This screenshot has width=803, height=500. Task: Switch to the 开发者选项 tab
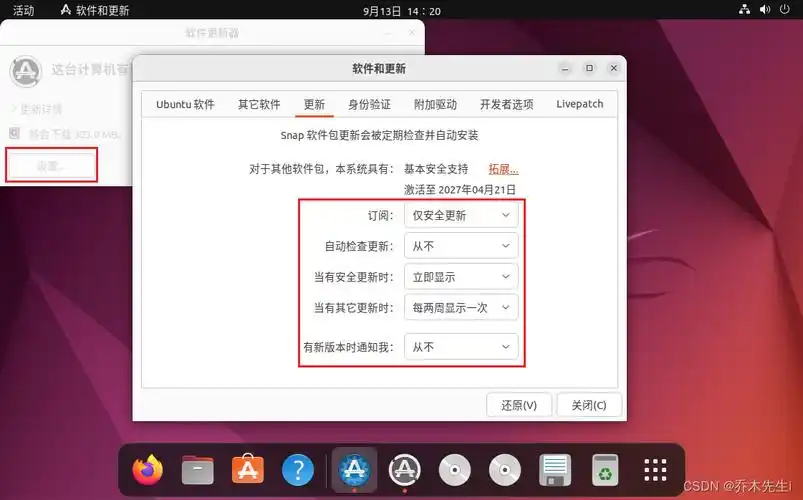pyautogui.click(x=506, y=105)
